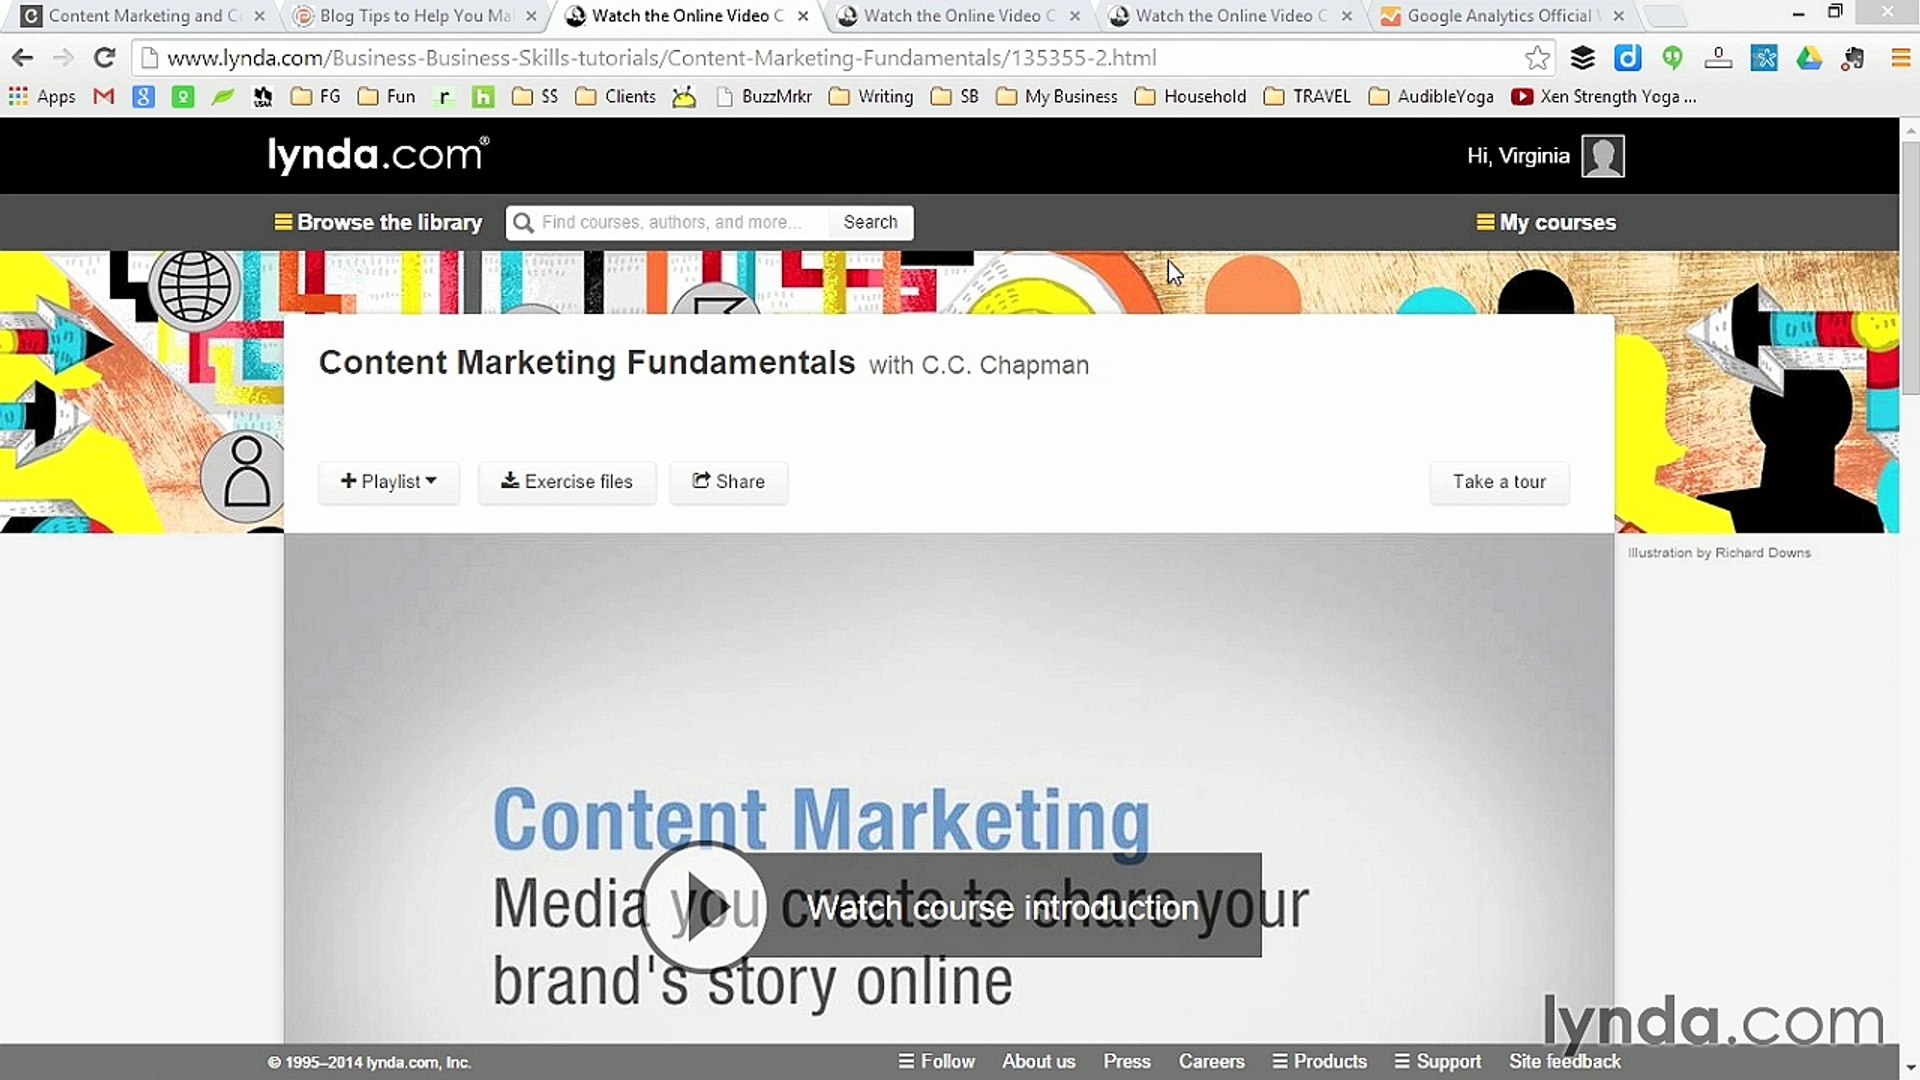Open the Gmail bookmark icon
The width and height of the screenshot is (1920, 1080).
coord(103,96)
